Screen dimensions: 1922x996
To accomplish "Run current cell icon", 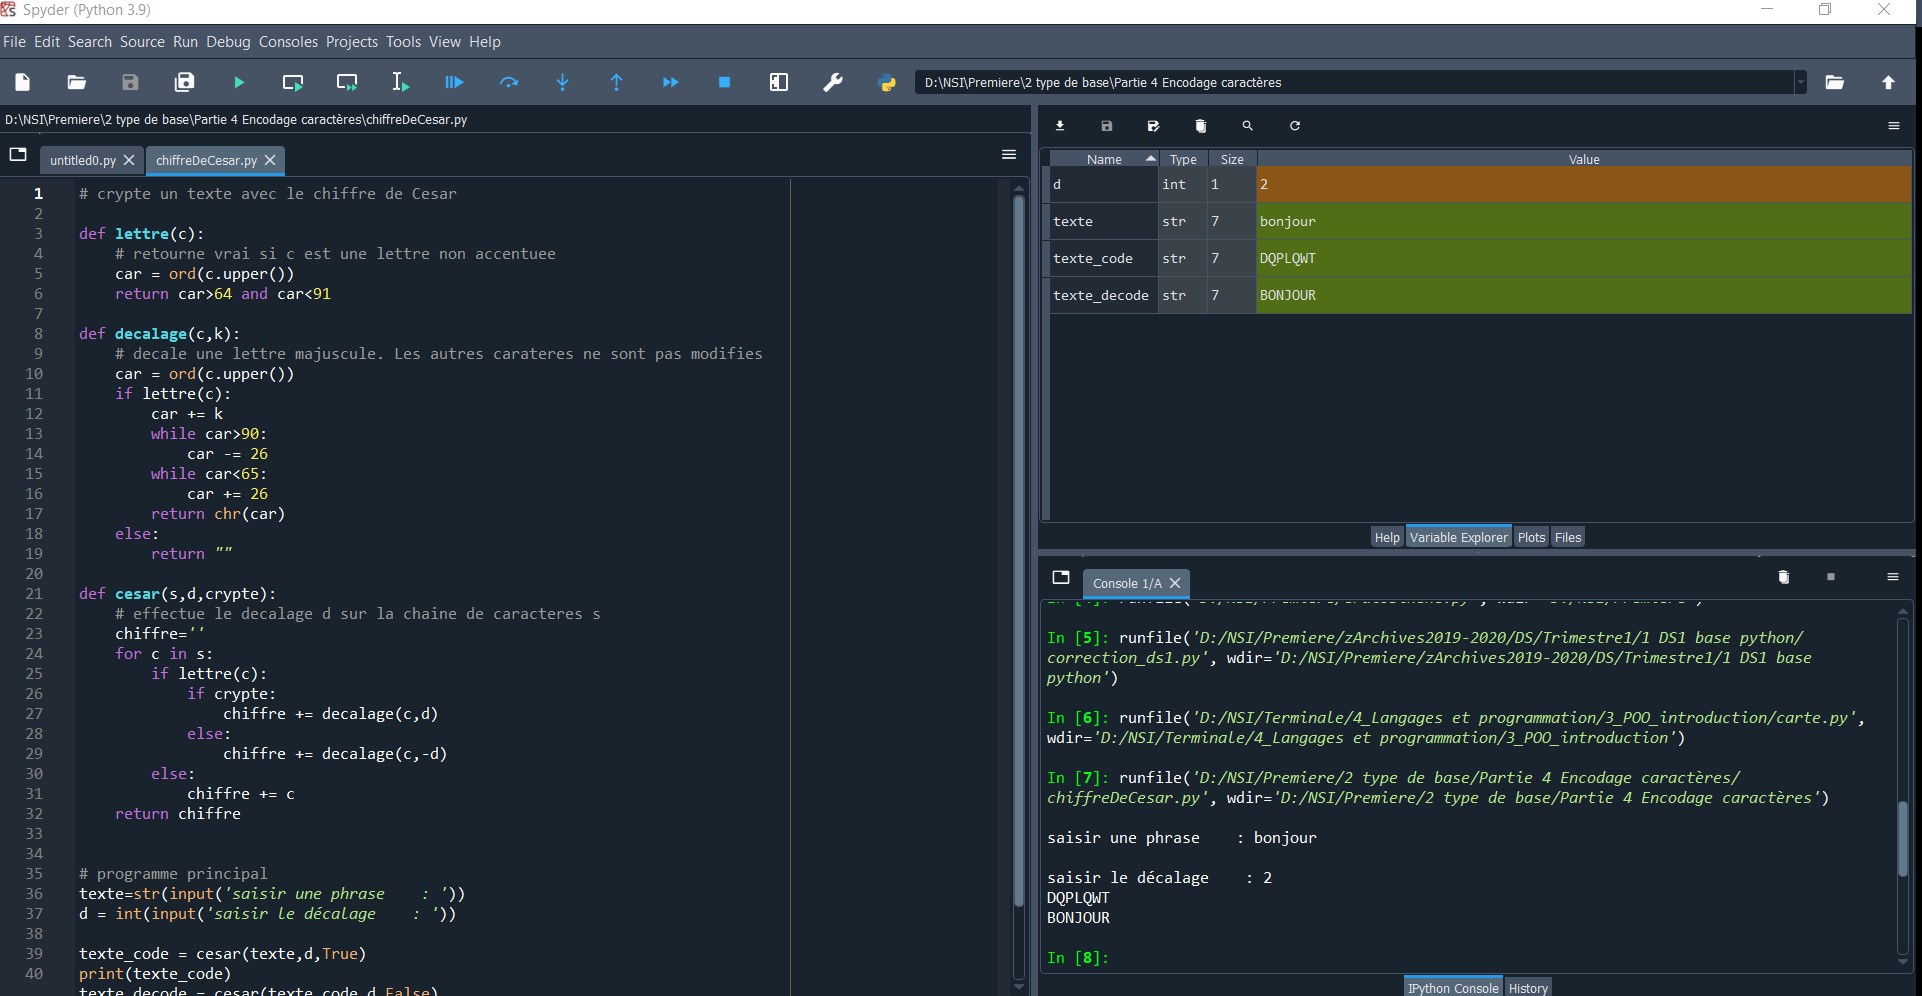I will pos(293,82).
